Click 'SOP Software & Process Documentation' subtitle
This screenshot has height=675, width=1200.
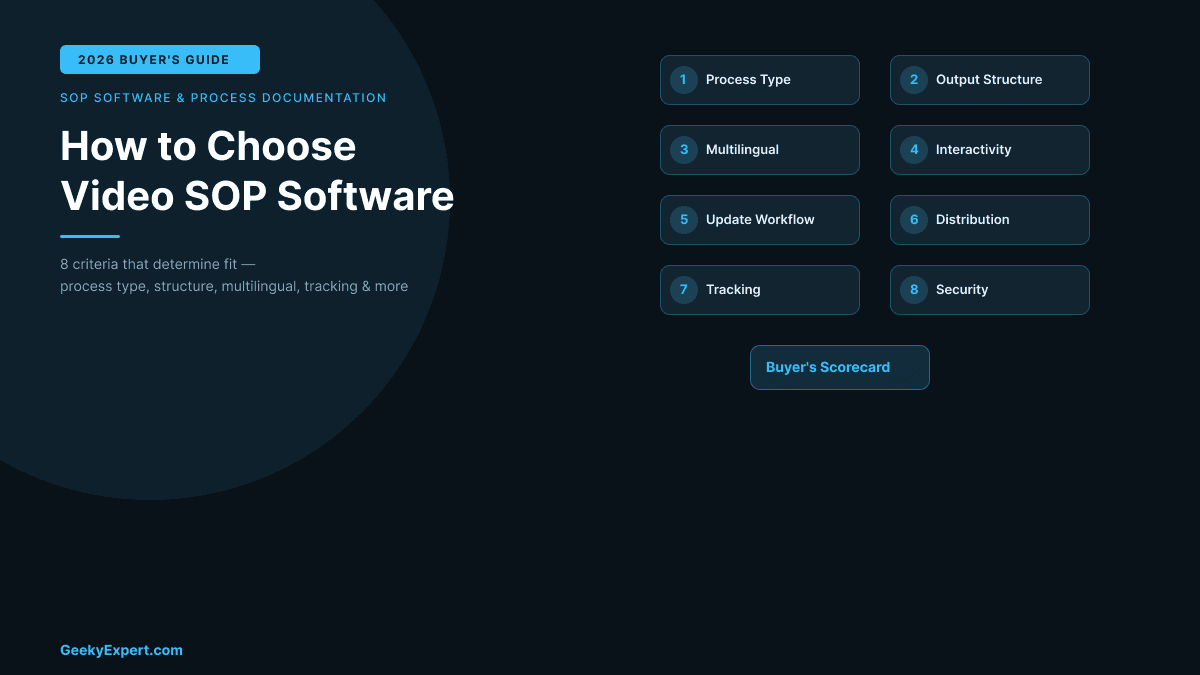[223, 98]
